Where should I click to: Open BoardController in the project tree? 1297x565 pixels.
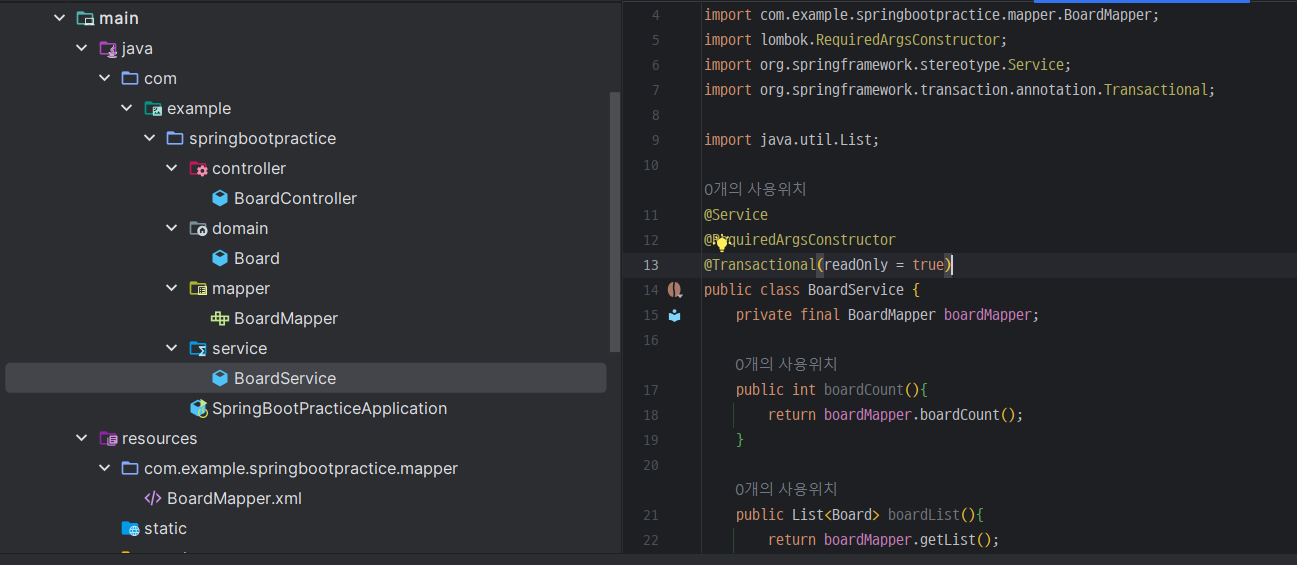[295, 198]
